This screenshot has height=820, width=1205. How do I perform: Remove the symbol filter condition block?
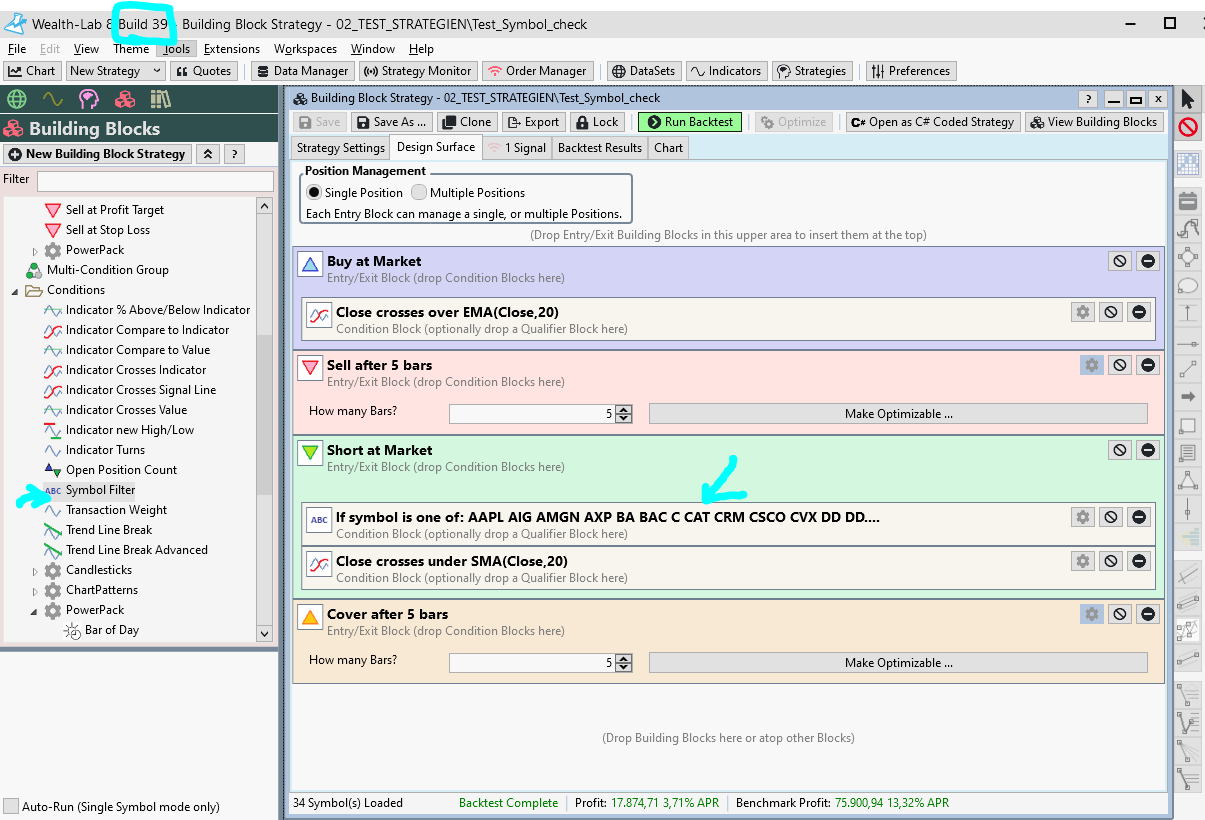(x=1138, y=517)
